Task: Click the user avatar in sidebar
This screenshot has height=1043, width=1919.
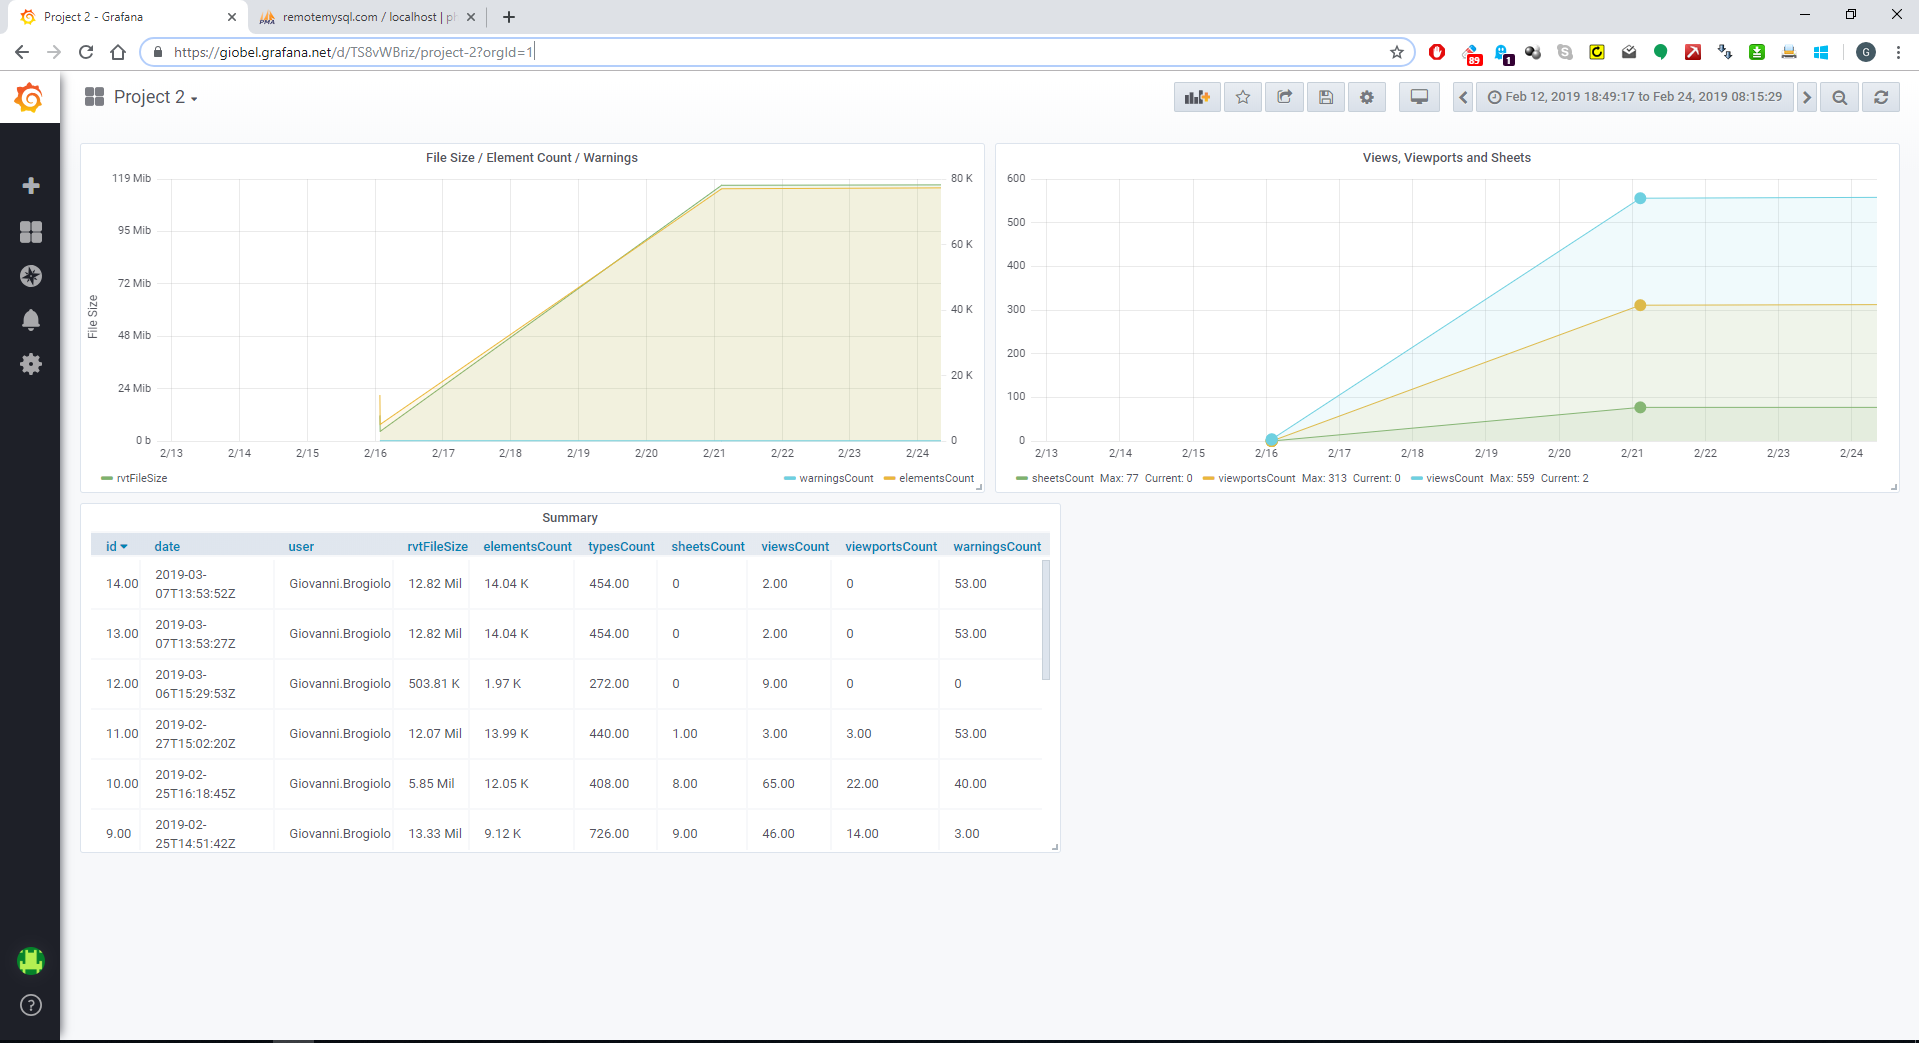Action: pyautogui.click(x=31, y=961)
